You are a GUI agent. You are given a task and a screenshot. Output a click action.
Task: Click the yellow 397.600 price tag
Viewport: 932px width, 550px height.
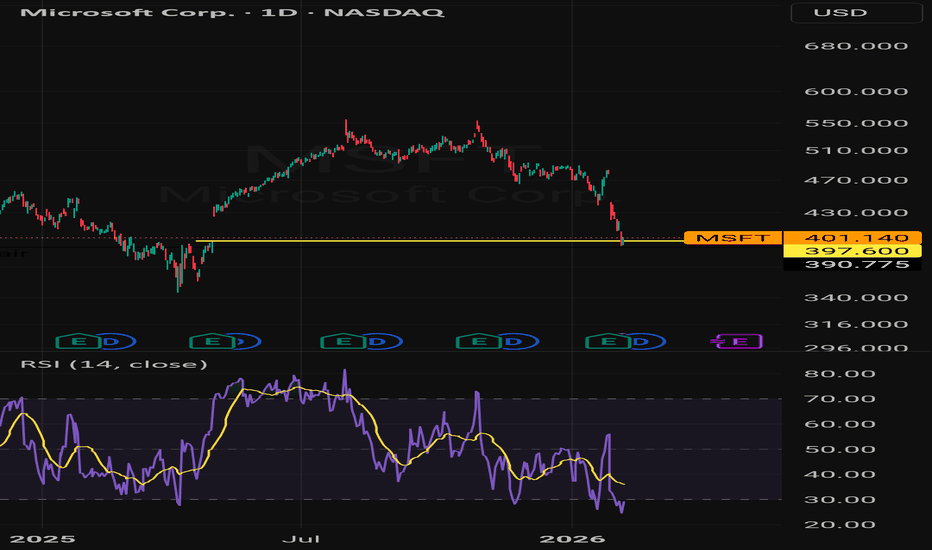pos(853,251)
